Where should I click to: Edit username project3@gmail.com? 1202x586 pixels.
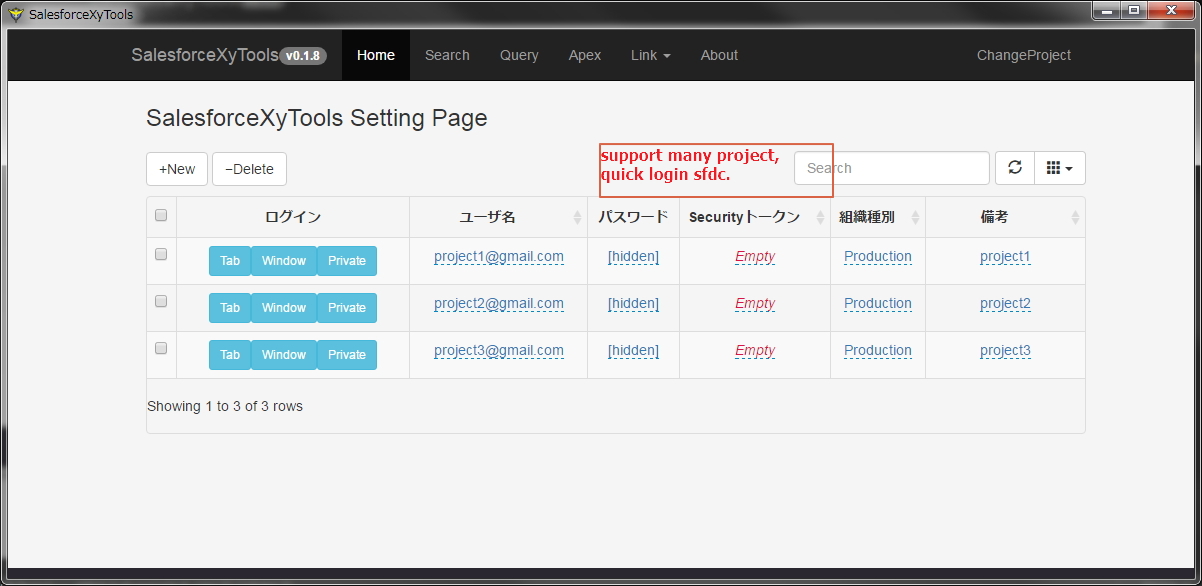[499, 351]
